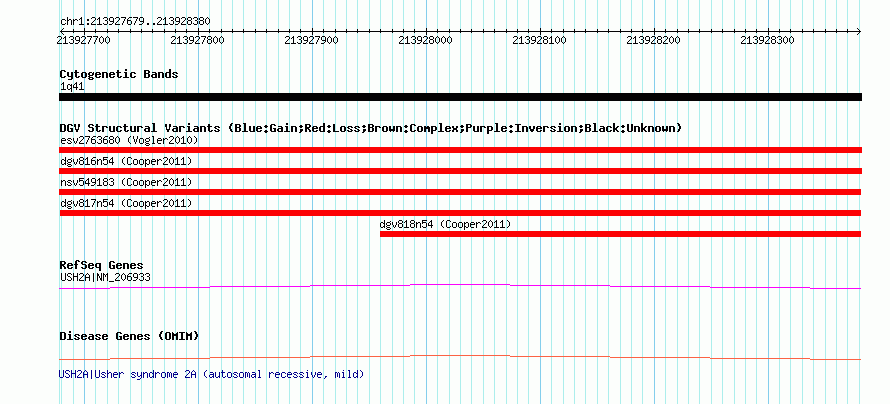Open the USH2A Usher syndrome 2A link

tap(211, 374)
